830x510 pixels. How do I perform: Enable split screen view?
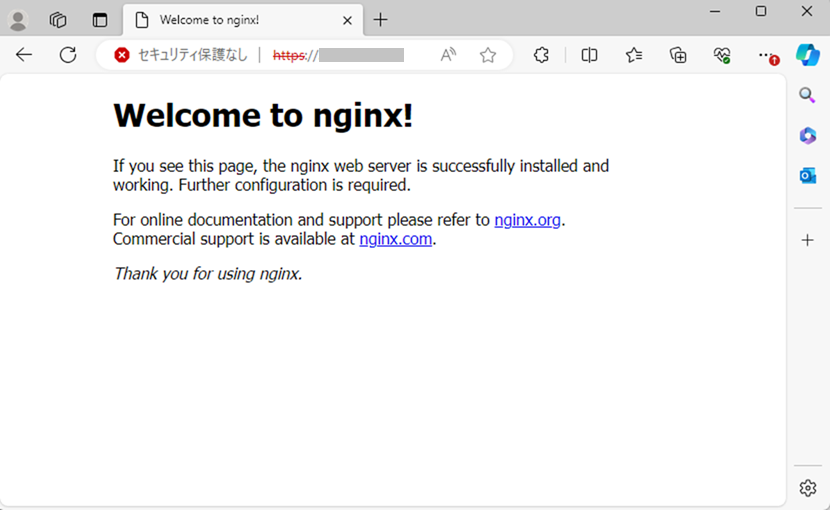pyautogui.click(x=590, y=55)
